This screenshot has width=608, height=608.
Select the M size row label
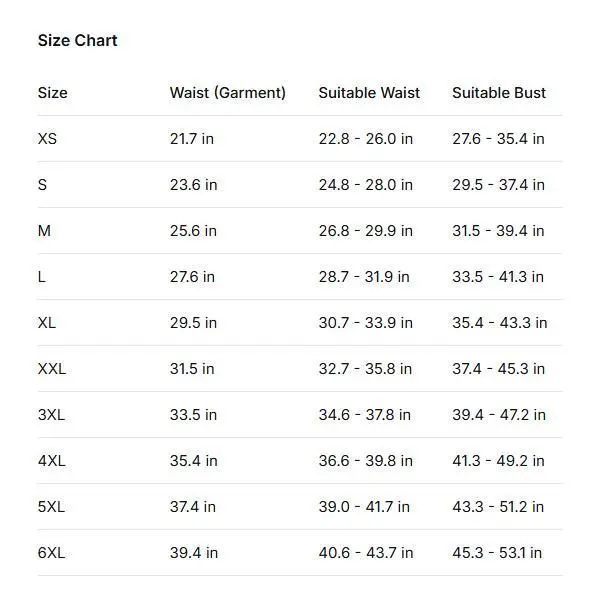[44, 231]
